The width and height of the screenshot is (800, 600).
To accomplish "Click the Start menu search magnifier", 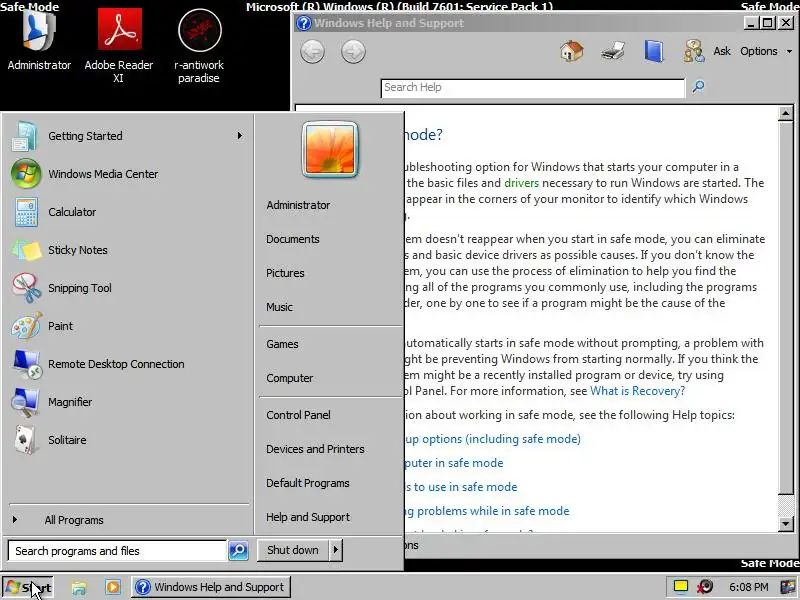I will pyautogui.click(x=238, y=550).
